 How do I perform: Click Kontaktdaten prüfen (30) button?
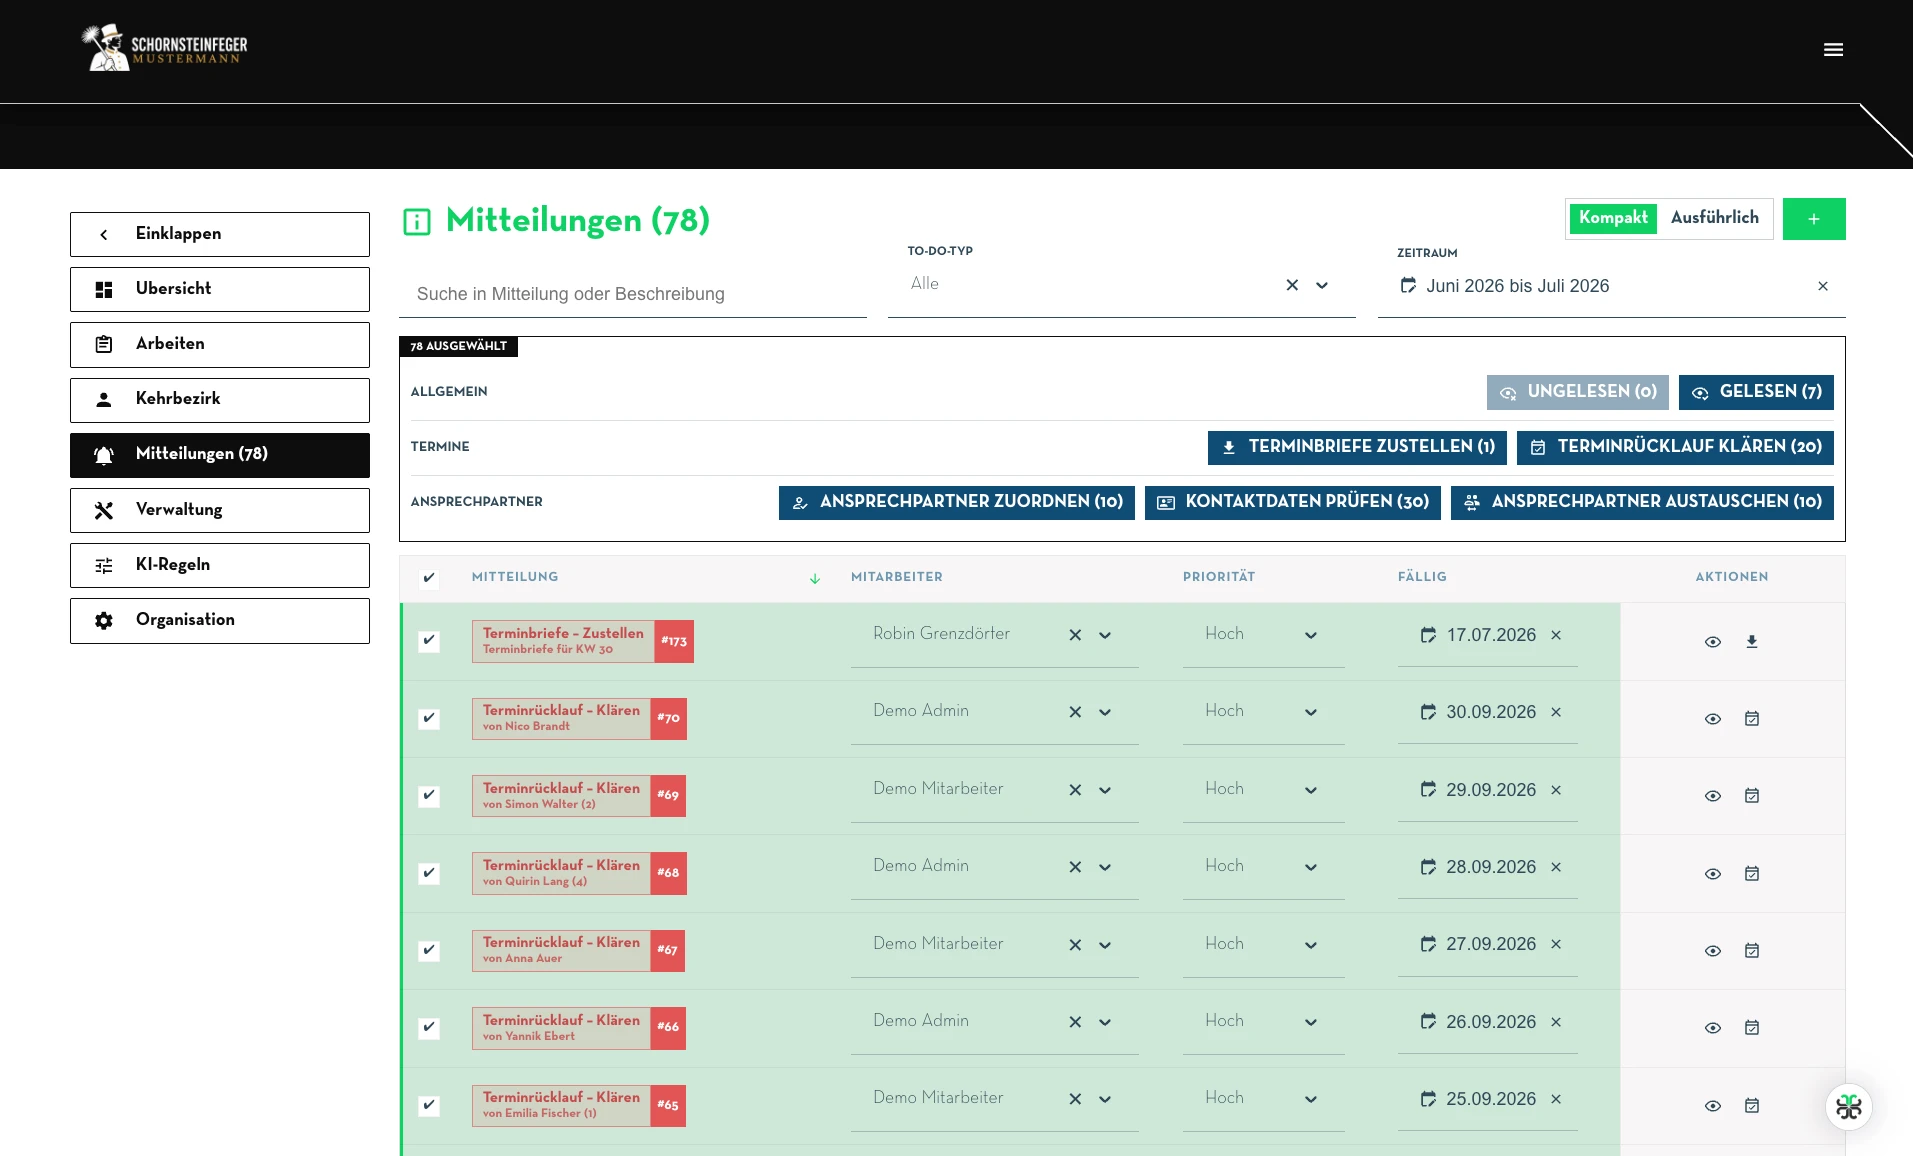[x=1292, y=502]
